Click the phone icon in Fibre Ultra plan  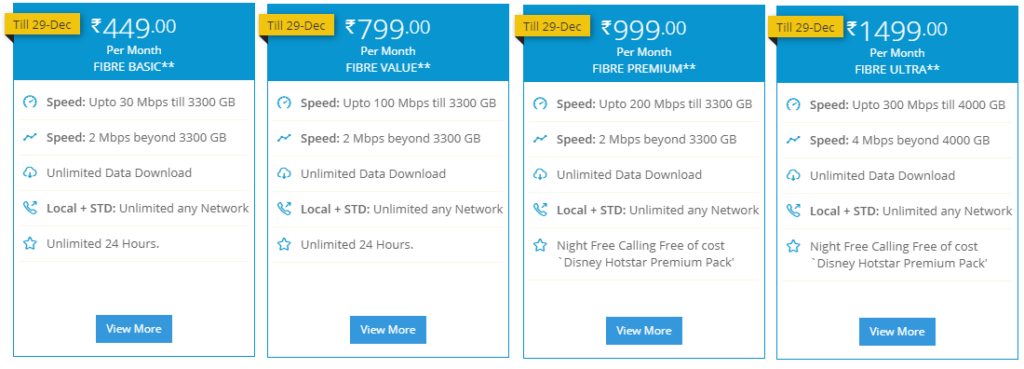793,210
